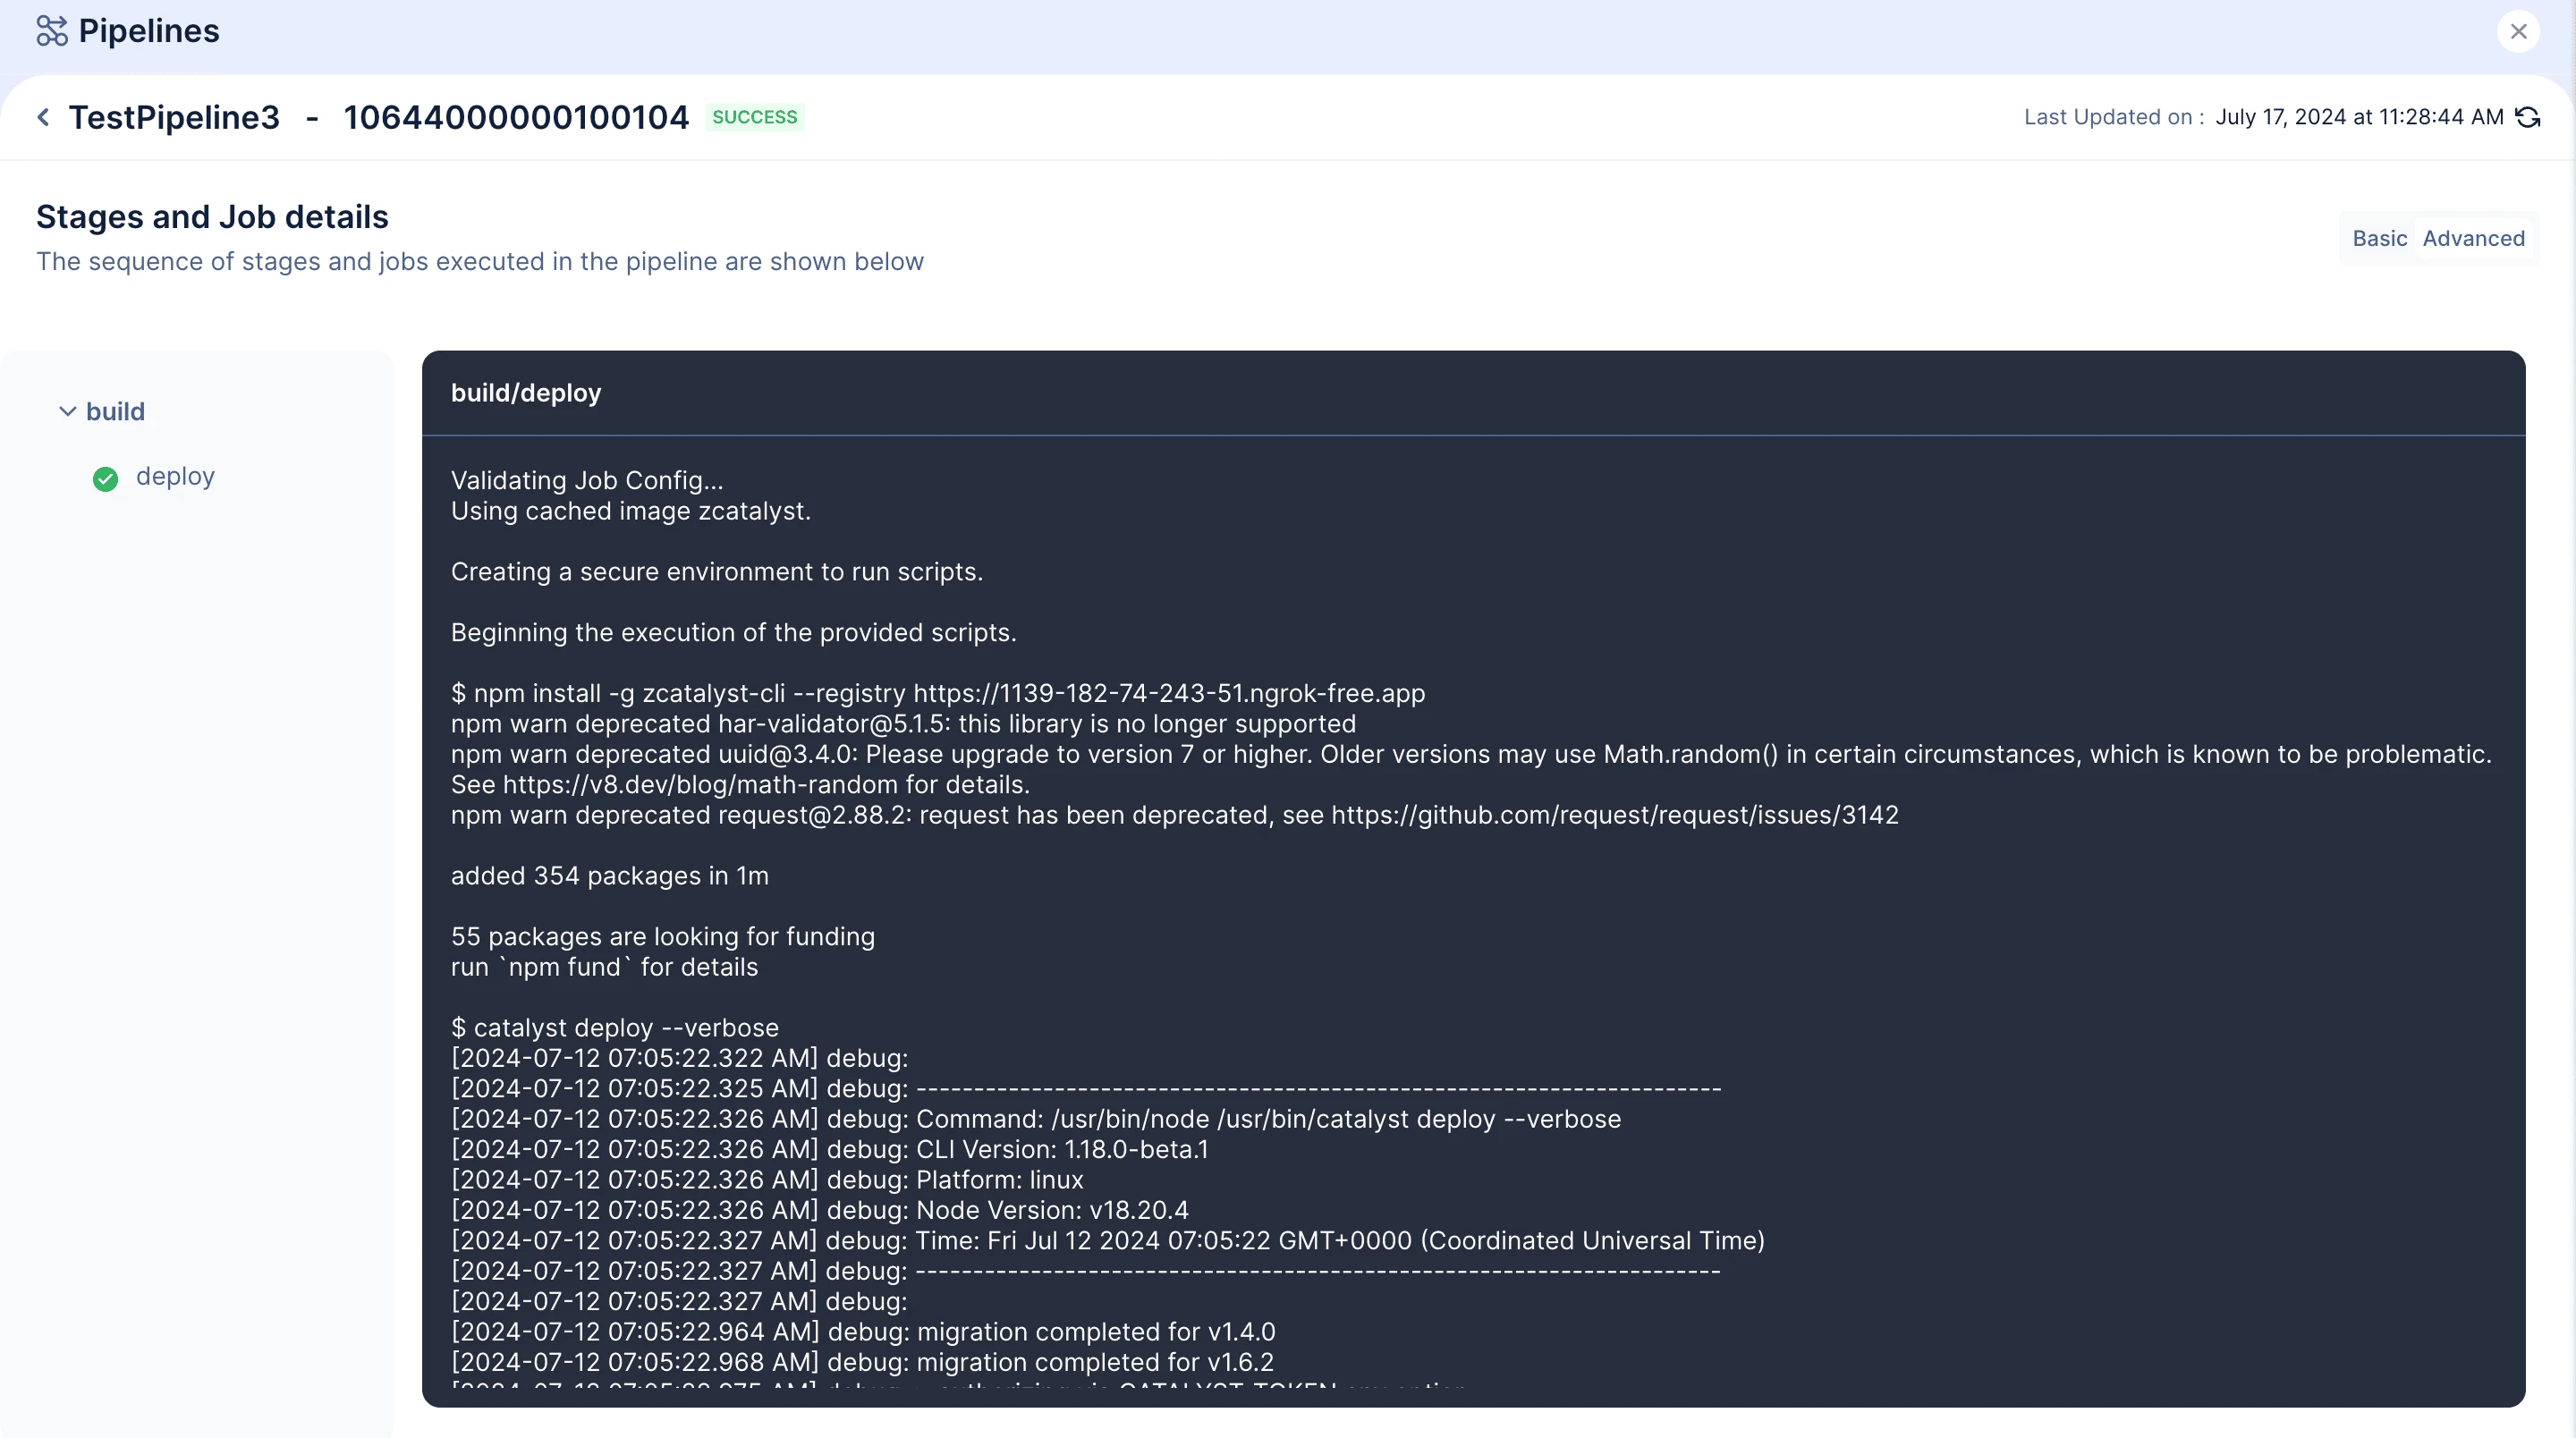
Task: Click 'migration completed for v1.6.2' line
Action: [x=862, y=1362]
